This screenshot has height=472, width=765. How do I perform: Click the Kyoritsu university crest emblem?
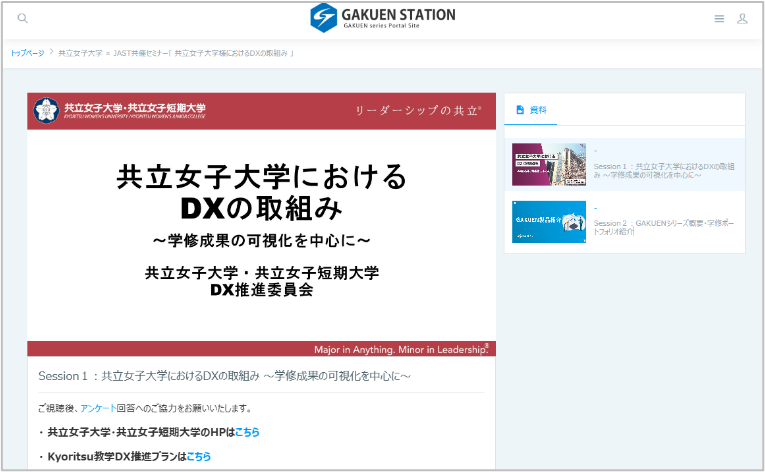coord(46,110)
